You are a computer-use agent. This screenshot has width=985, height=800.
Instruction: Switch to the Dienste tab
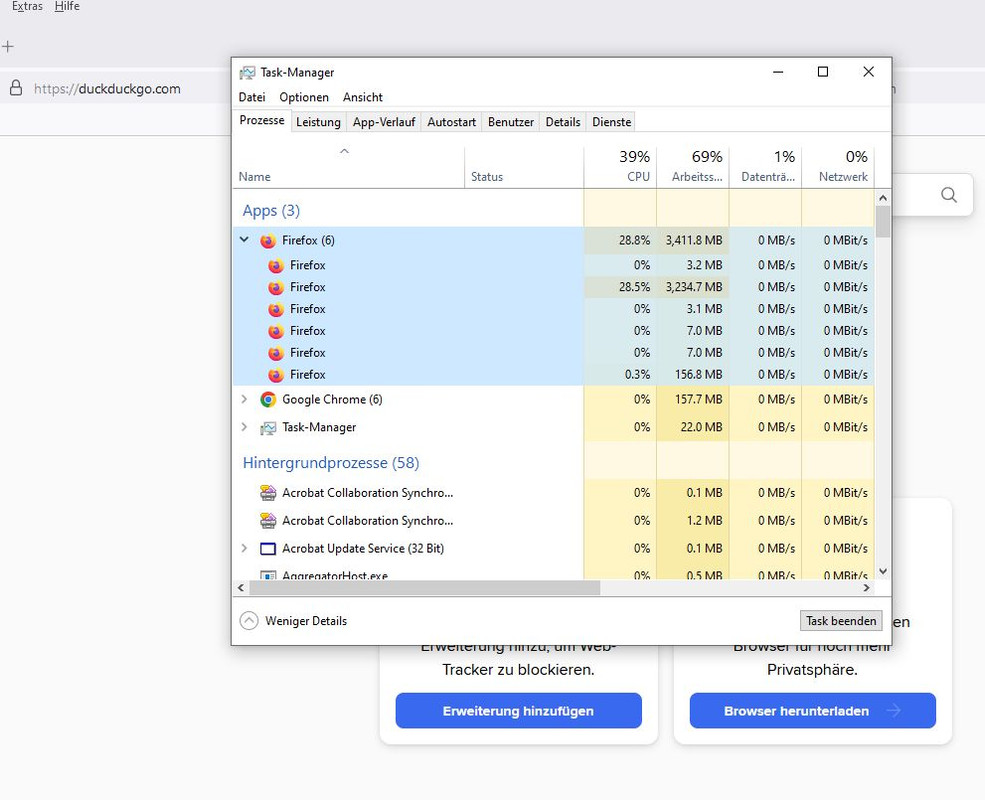click(x=611, y=122)
